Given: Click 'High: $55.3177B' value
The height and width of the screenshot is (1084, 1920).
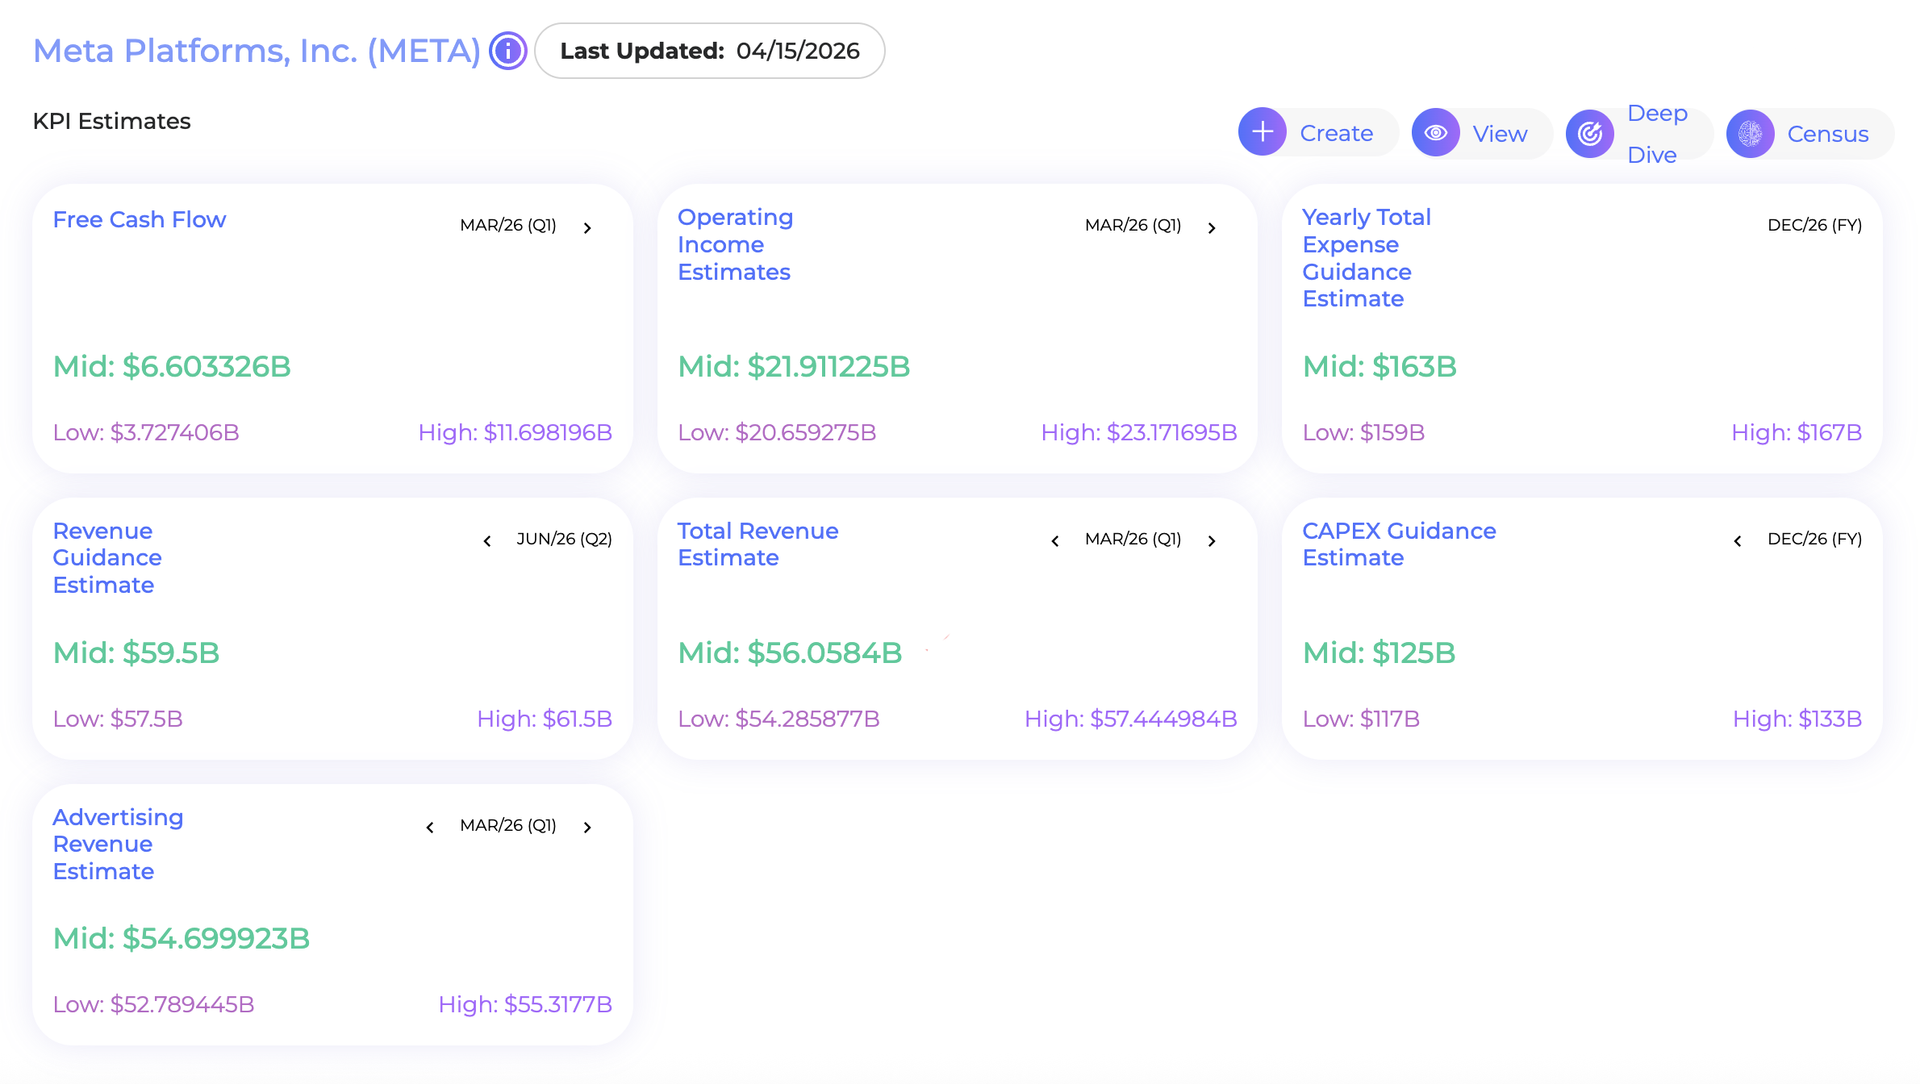Looking at the screenshot, I should [x=525, y=1004].
